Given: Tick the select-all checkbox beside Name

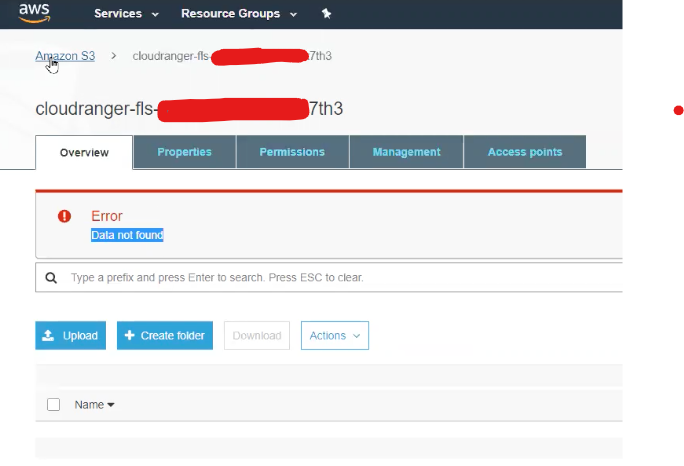Looking at the screenshot, I should 54,404.
